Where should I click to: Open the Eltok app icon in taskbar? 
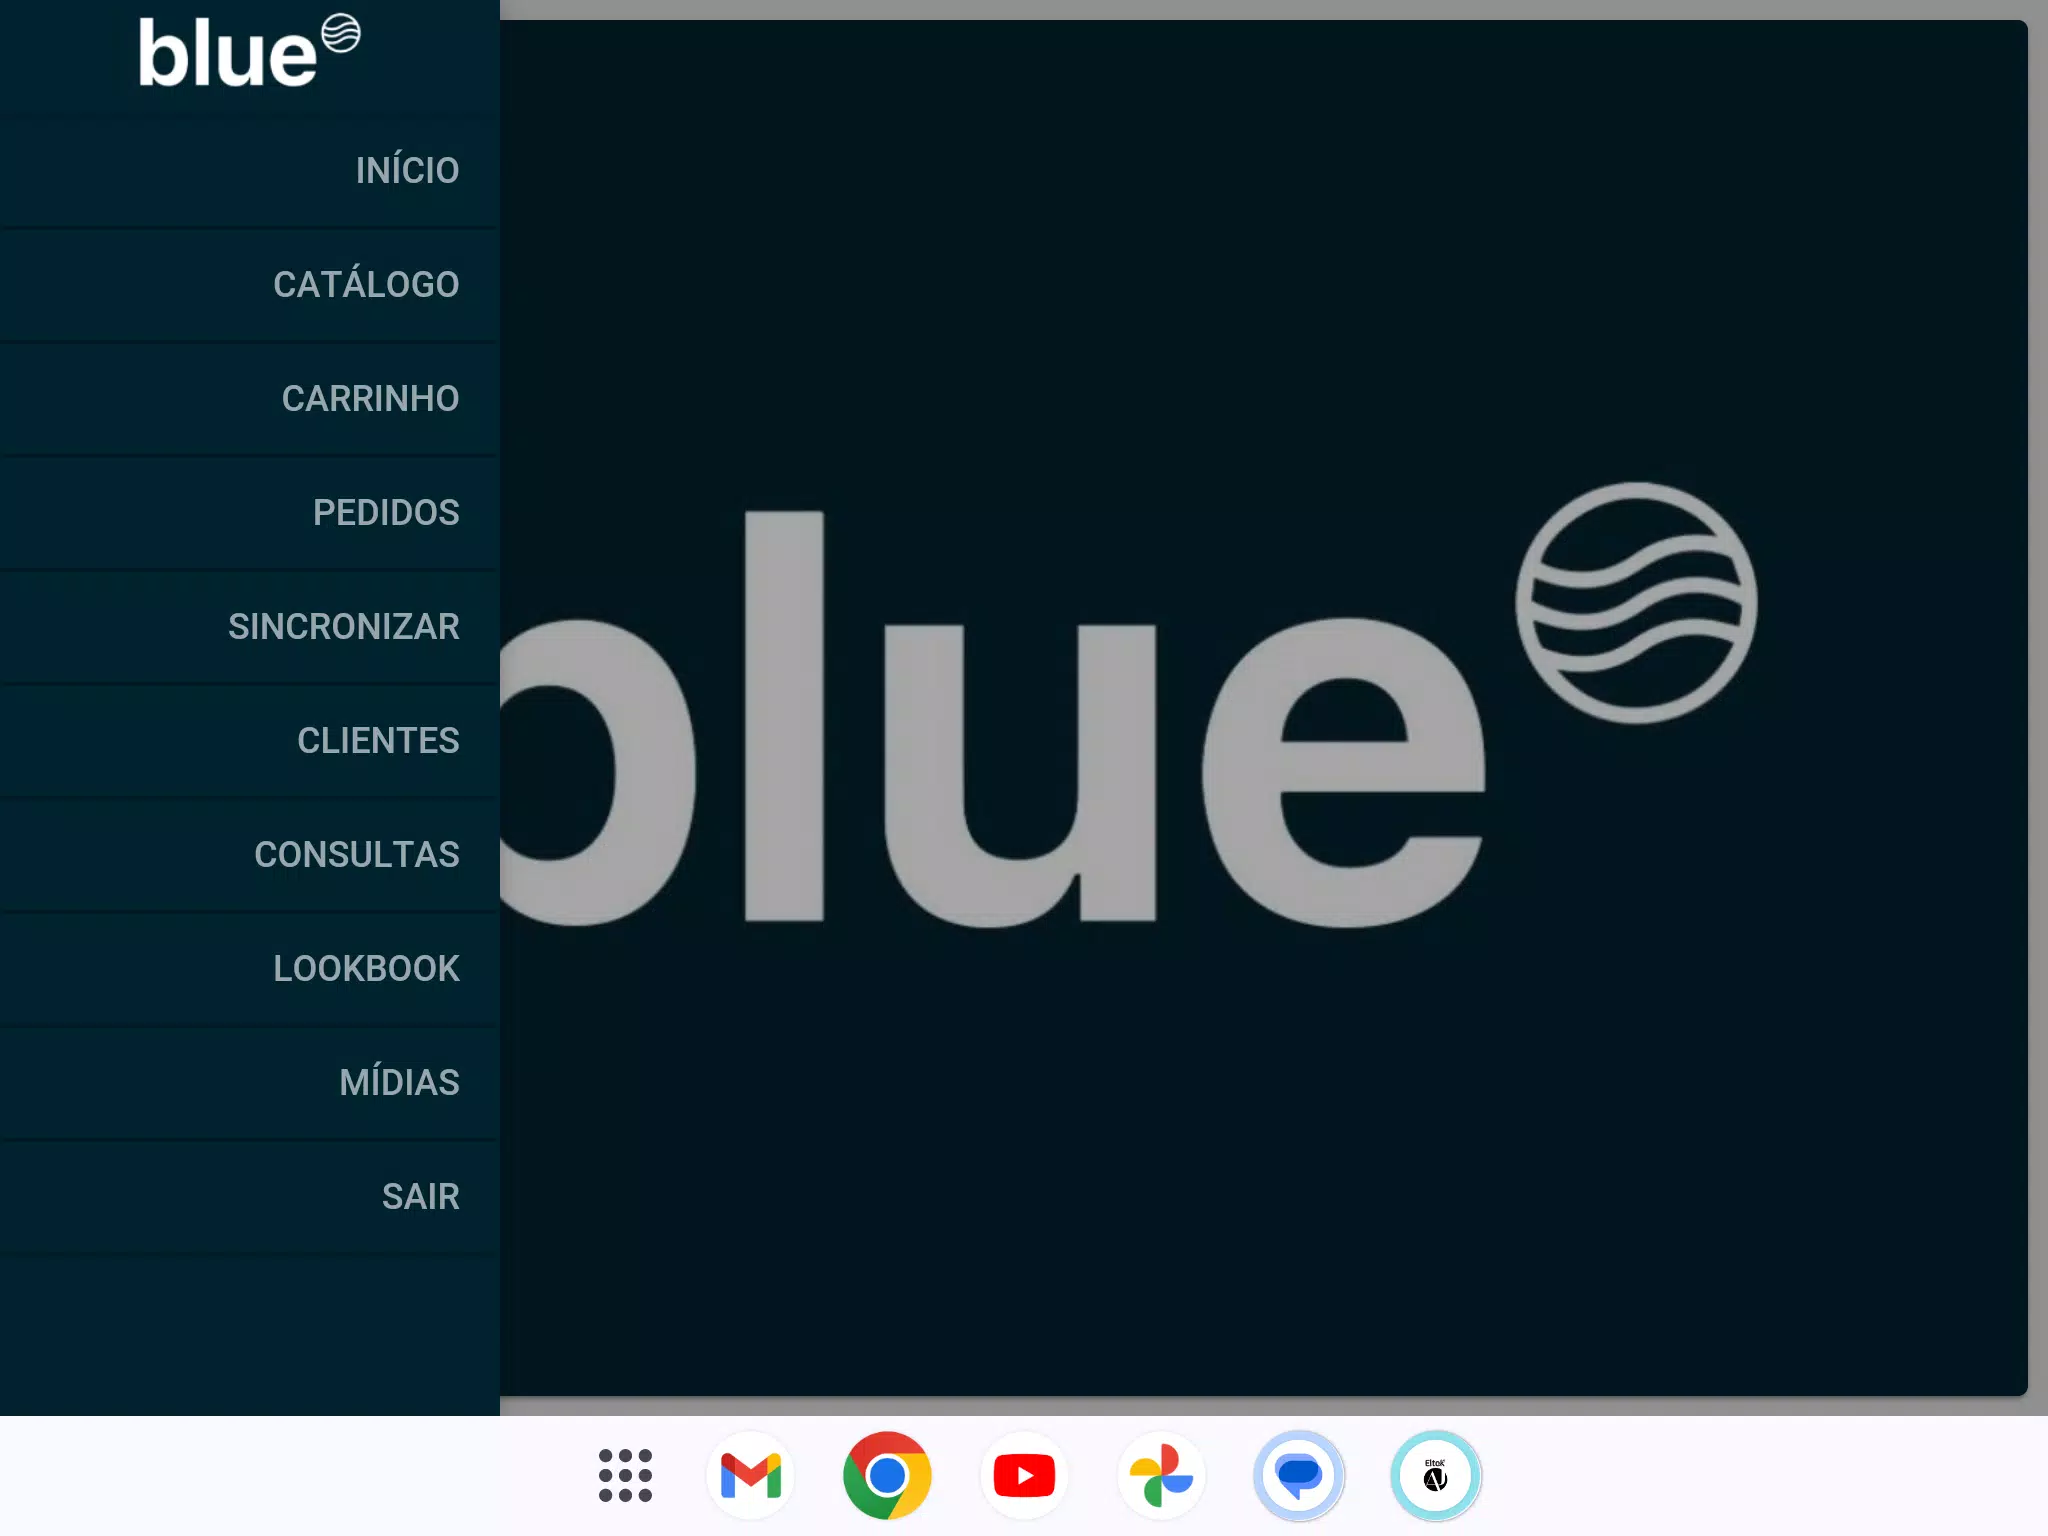[x=1435, y=1476]
